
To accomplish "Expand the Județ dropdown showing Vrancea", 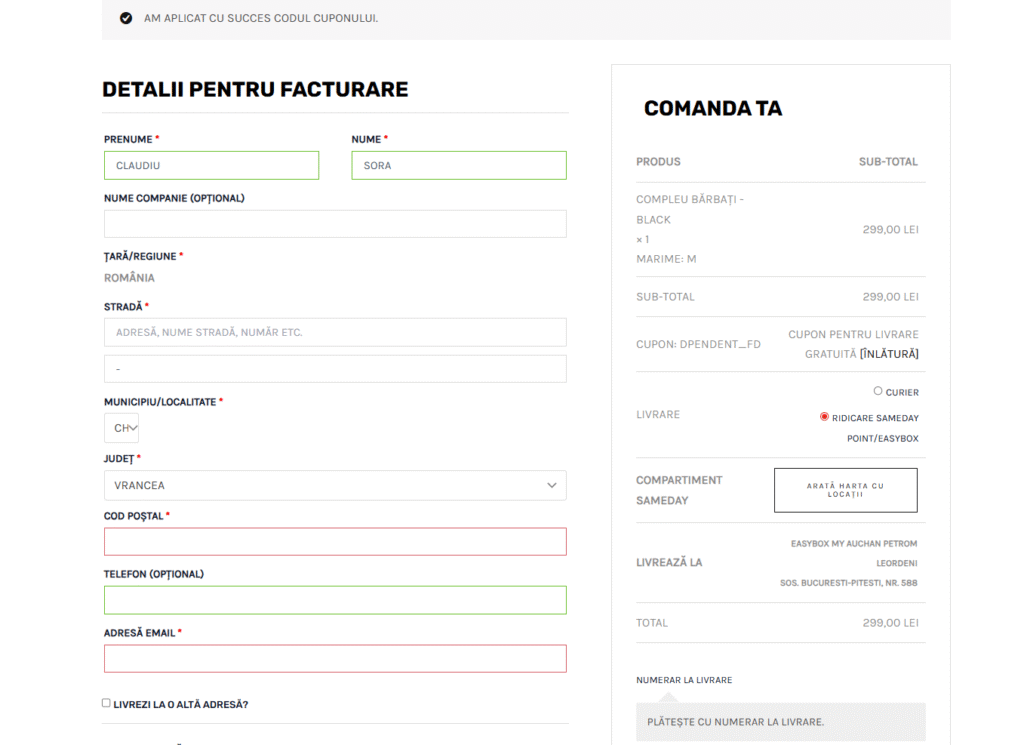I will 334,485.
